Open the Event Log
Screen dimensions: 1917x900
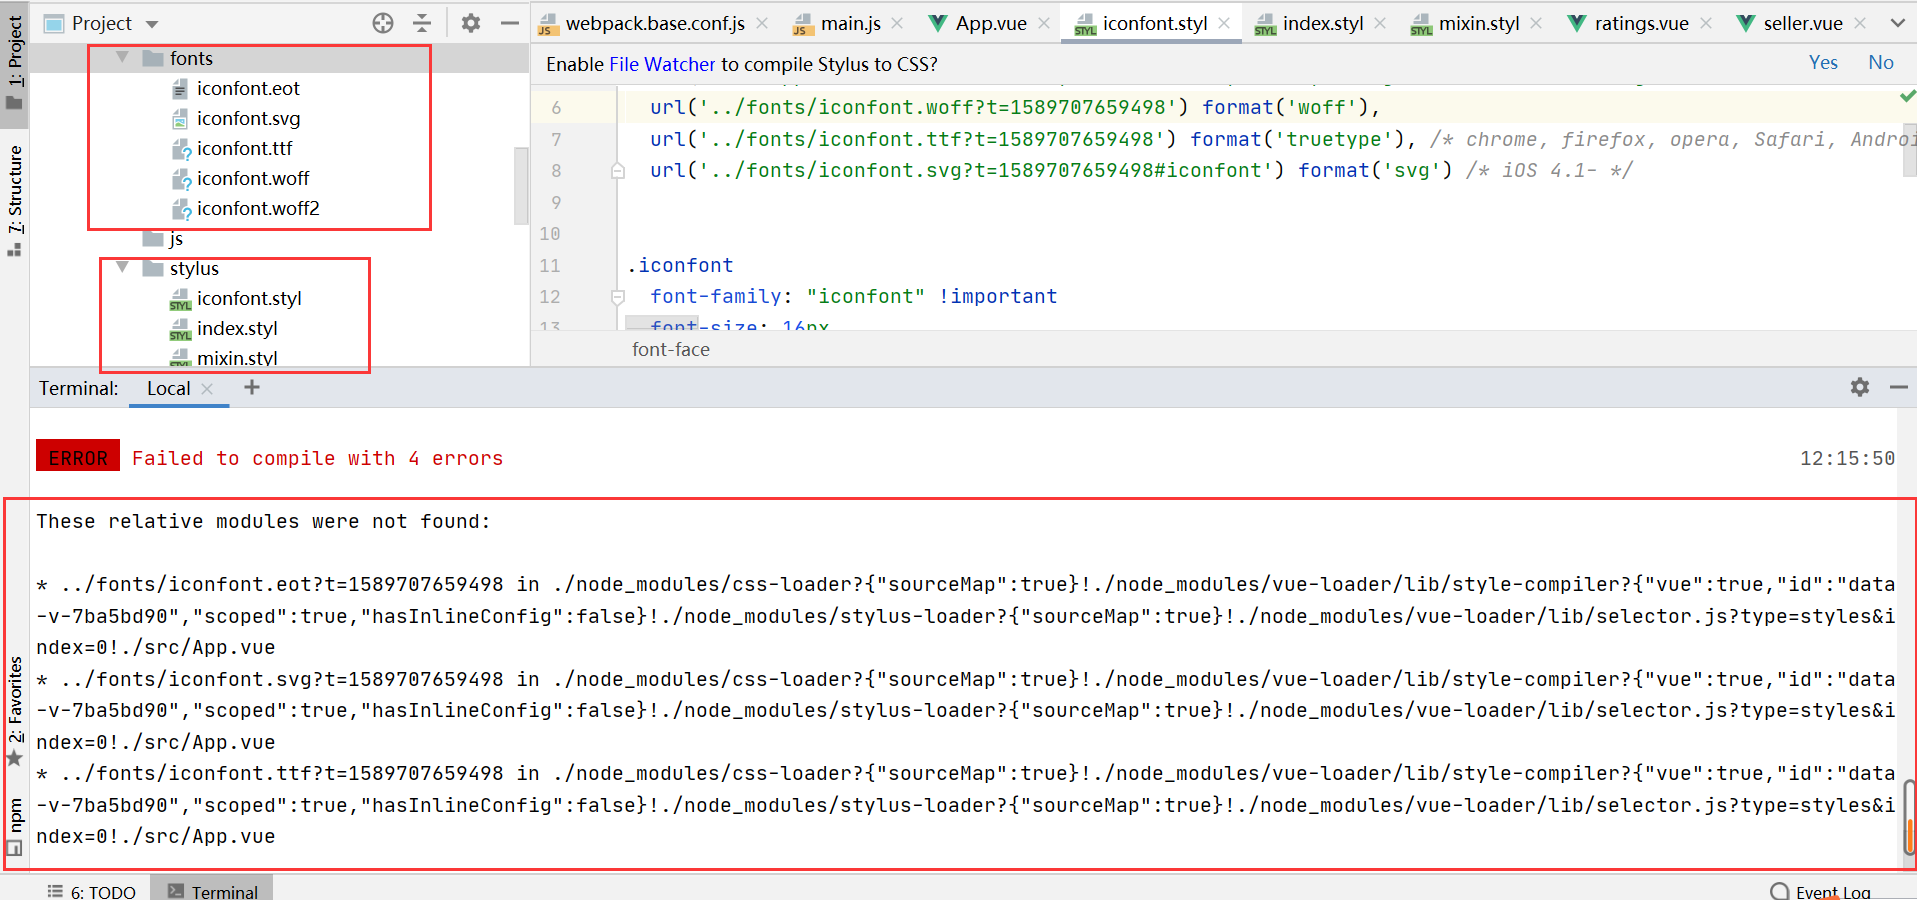[1821, 892]
